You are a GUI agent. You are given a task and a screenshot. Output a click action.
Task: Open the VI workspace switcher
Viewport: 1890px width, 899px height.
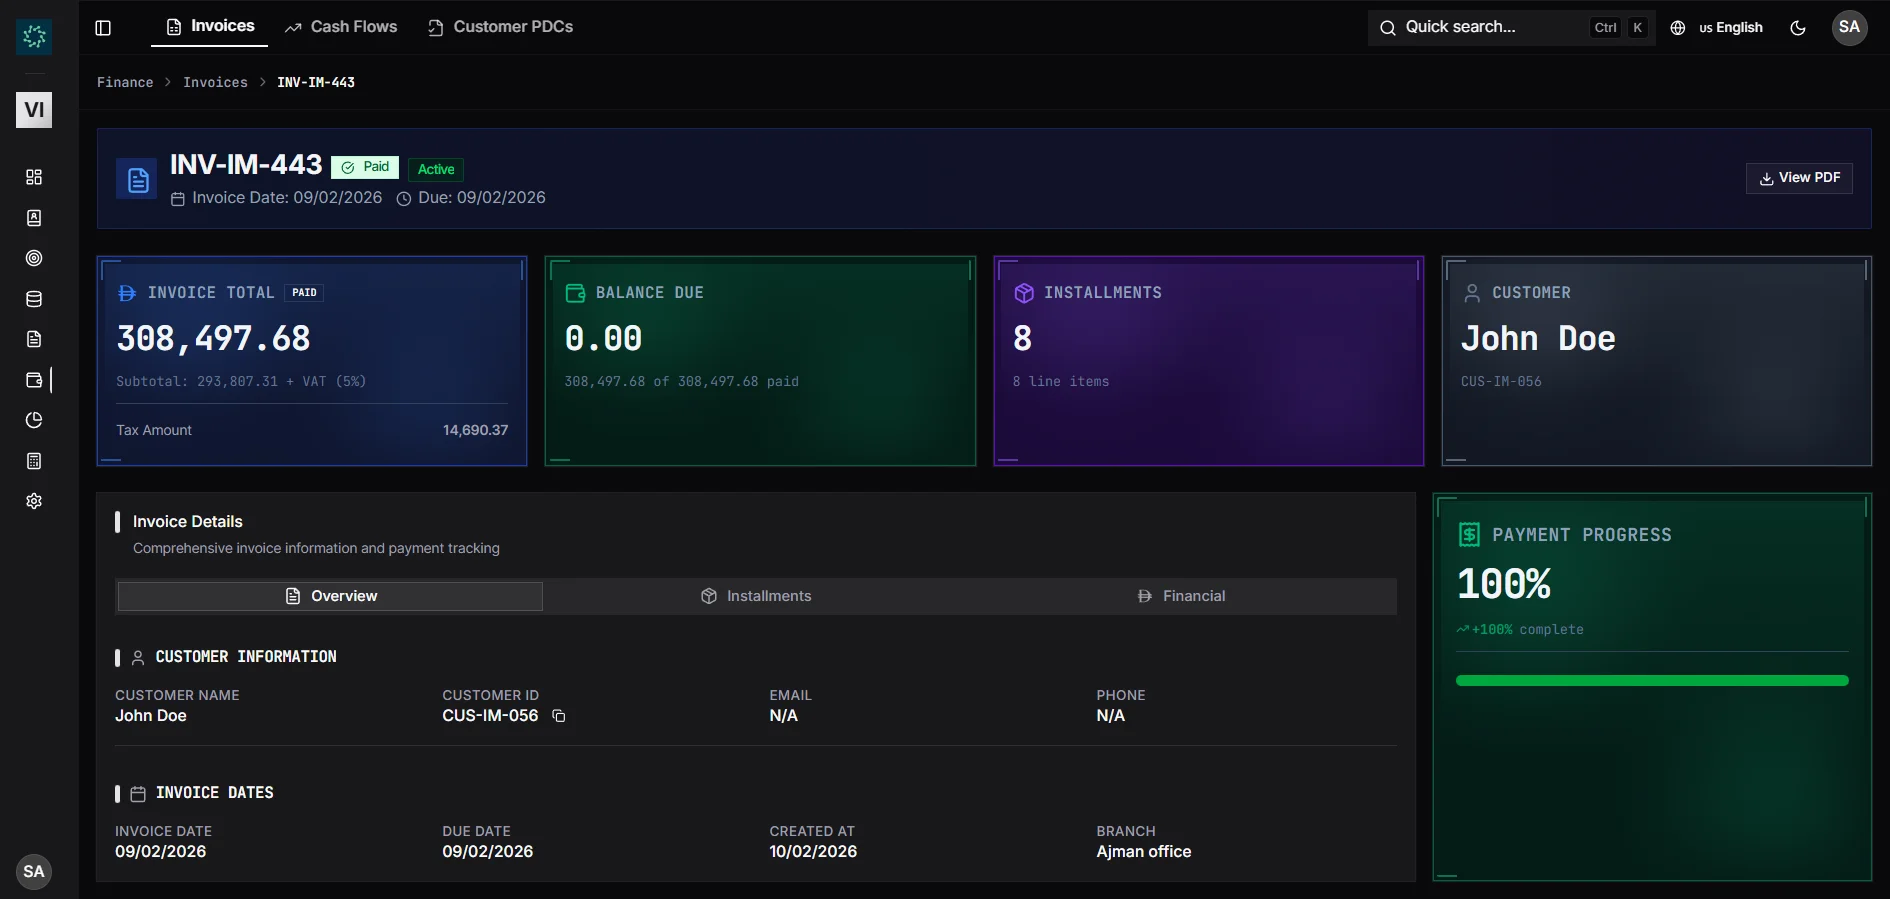coord(34,110)
